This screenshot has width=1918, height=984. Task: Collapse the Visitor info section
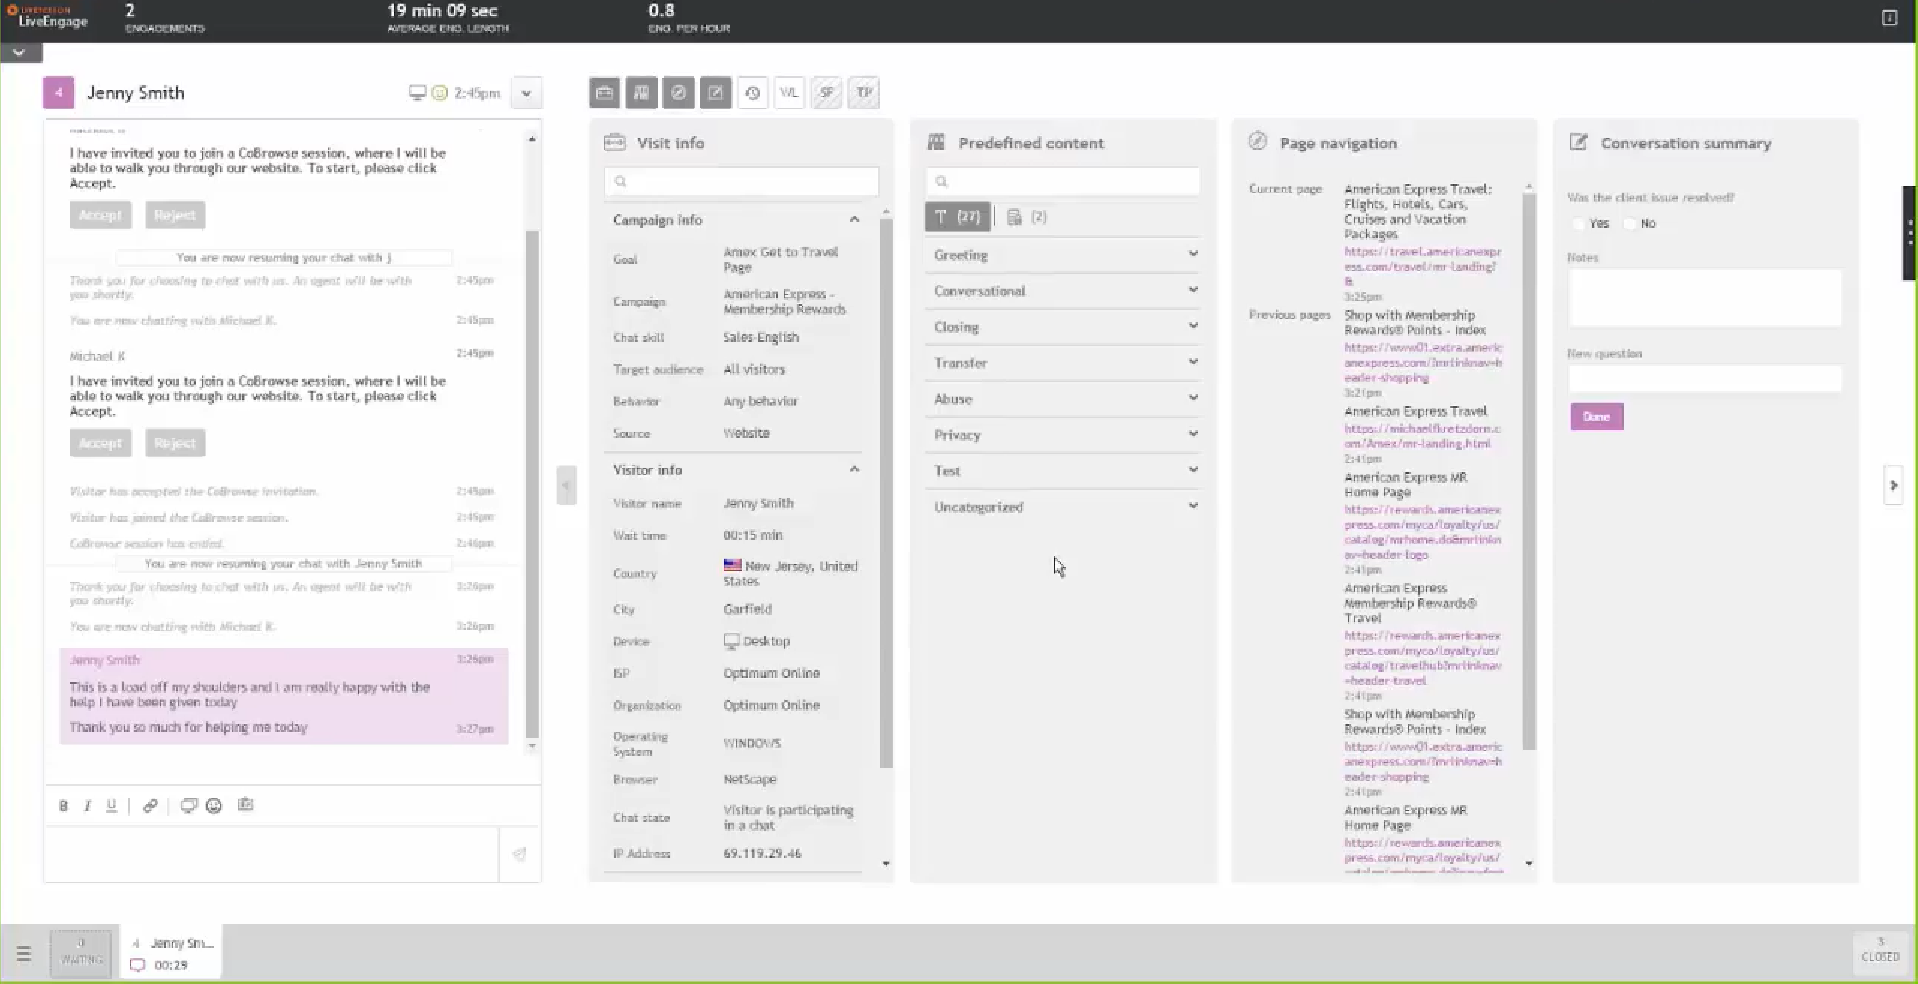pyautogui.click(x=854, y=469)
